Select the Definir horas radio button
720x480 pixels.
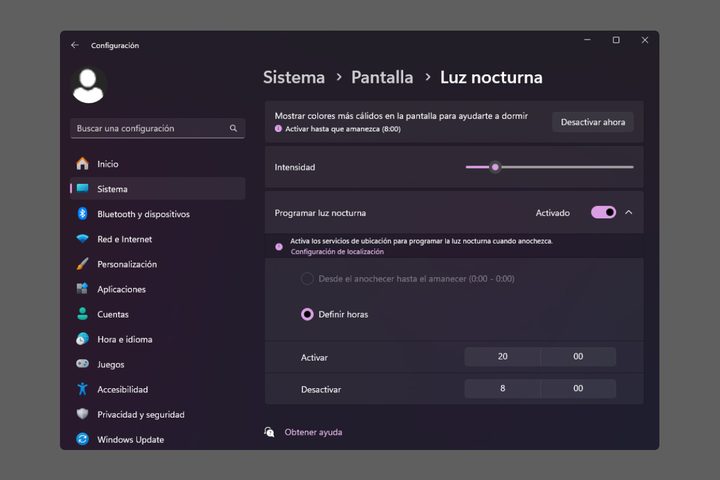(307, 314)
